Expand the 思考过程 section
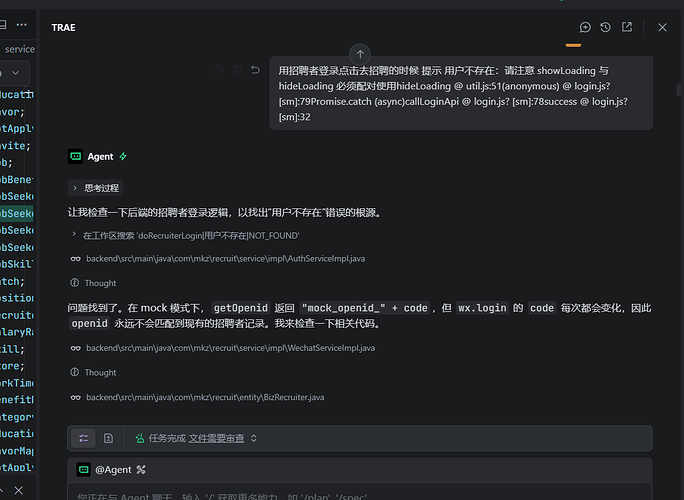 pos(96,188)
